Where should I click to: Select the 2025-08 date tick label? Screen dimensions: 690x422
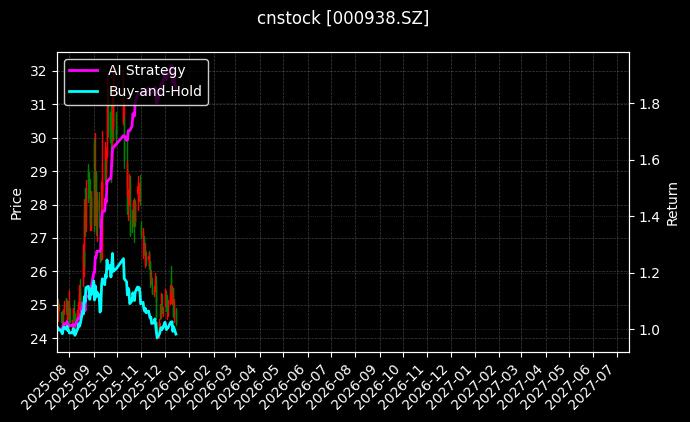[x=50, y=386]
